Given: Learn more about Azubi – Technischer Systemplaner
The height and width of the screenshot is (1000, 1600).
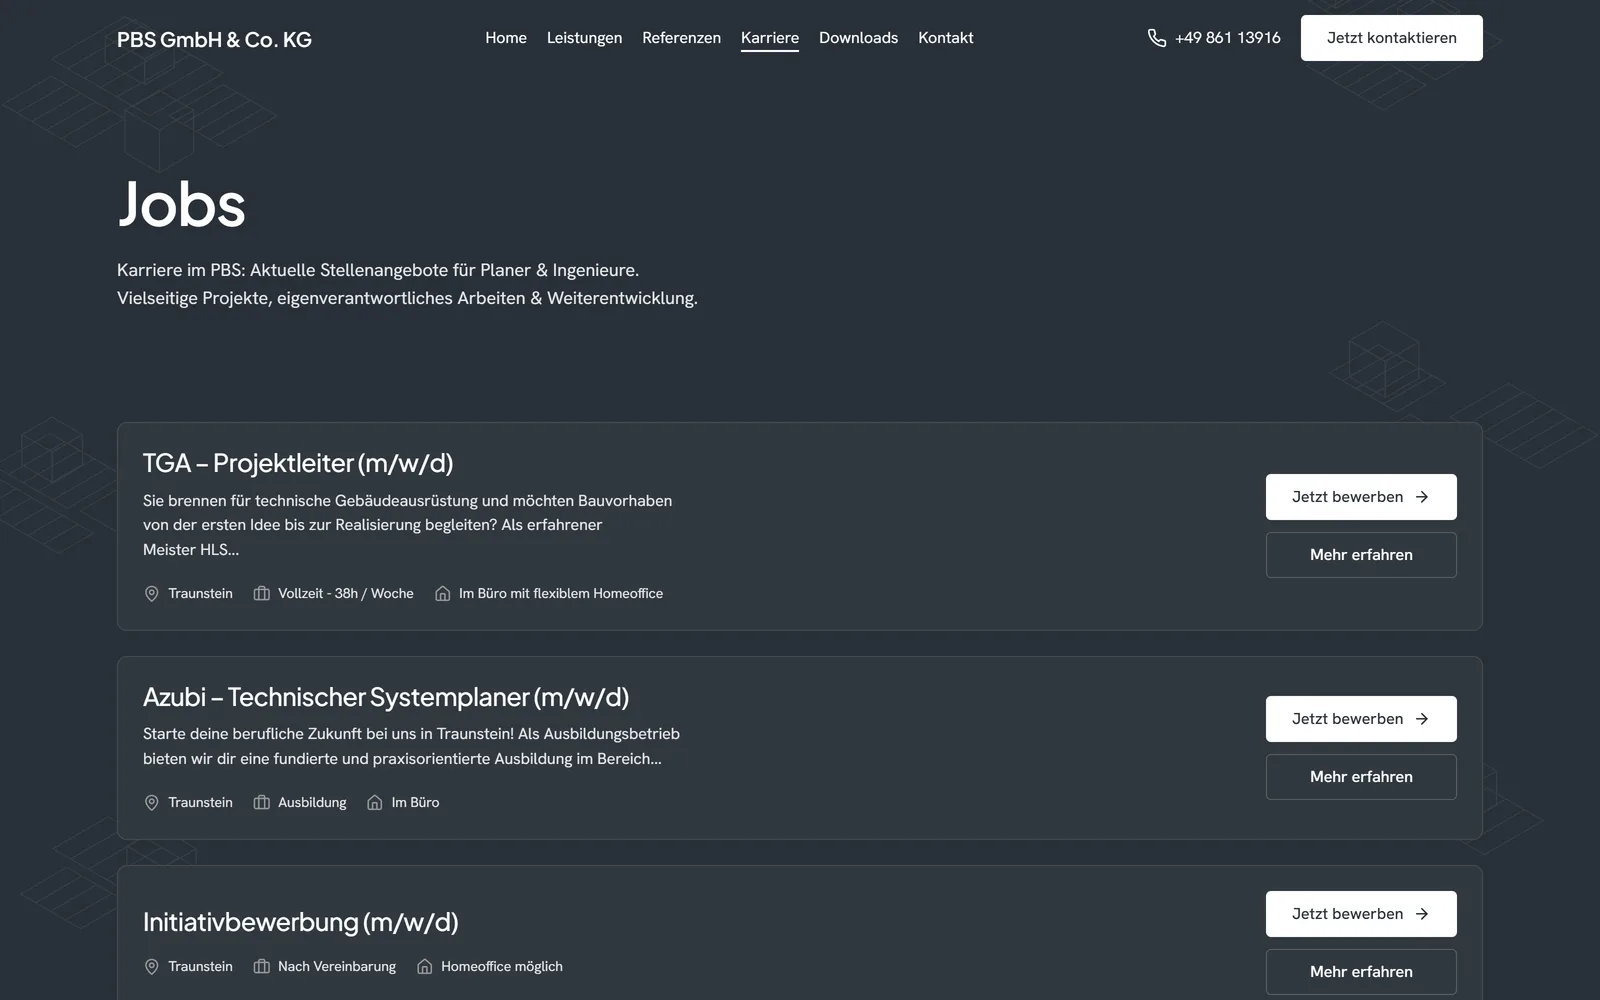Looking at the screenshot, I should 1361,777.
